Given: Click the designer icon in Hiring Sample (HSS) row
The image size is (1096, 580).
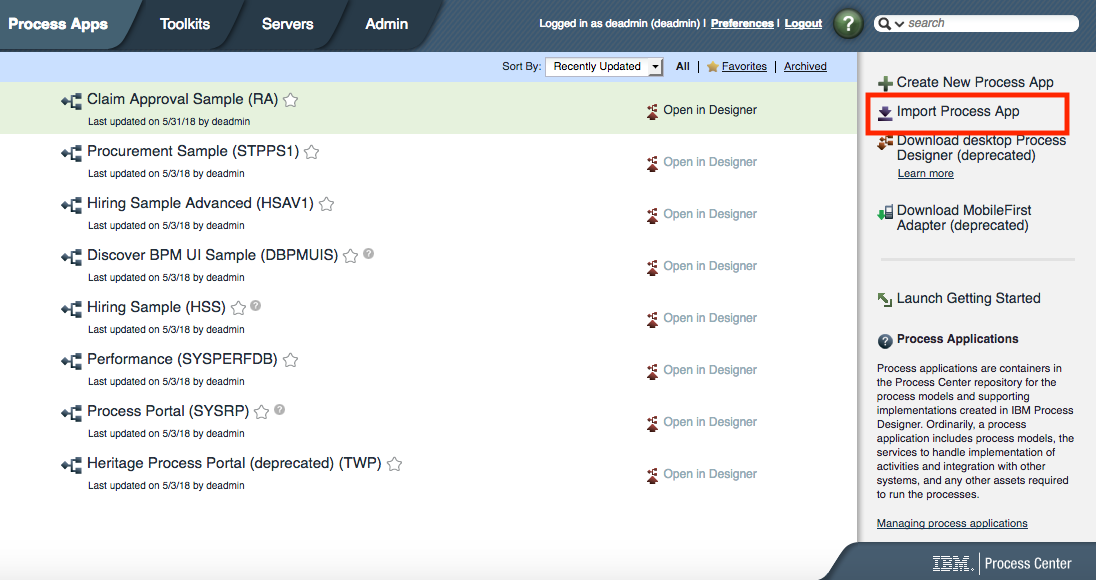Looking at the screenshot, I should tap(652, 319).
